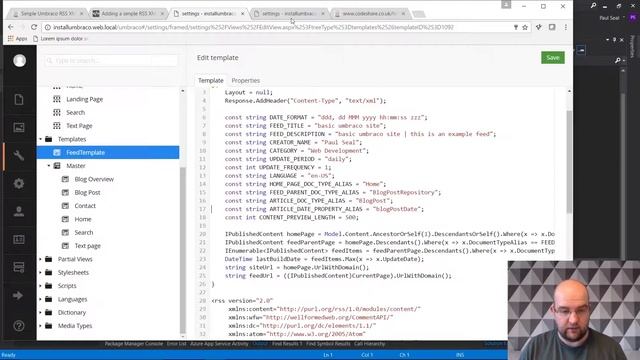Open the Forms section icon
Image resolution: width=640 pixels, height=360 pixels.
coord(19,267)
